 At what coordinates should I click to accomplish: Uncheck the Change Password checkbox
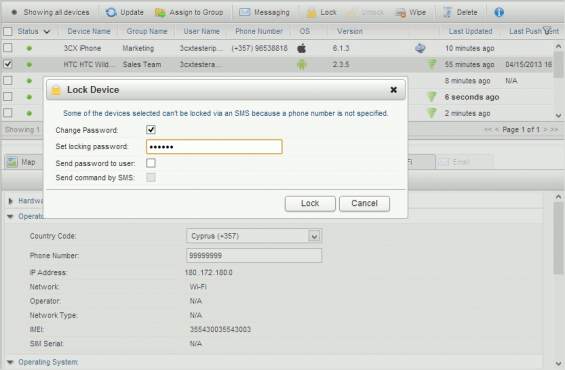tap(151, 130)
